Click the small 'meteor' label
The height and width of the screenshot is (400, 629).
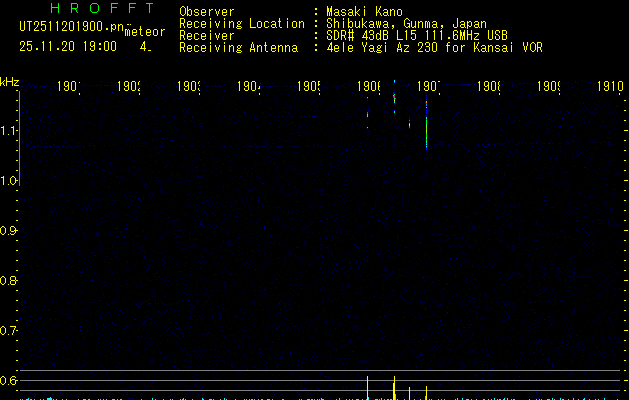click(145, 32)
